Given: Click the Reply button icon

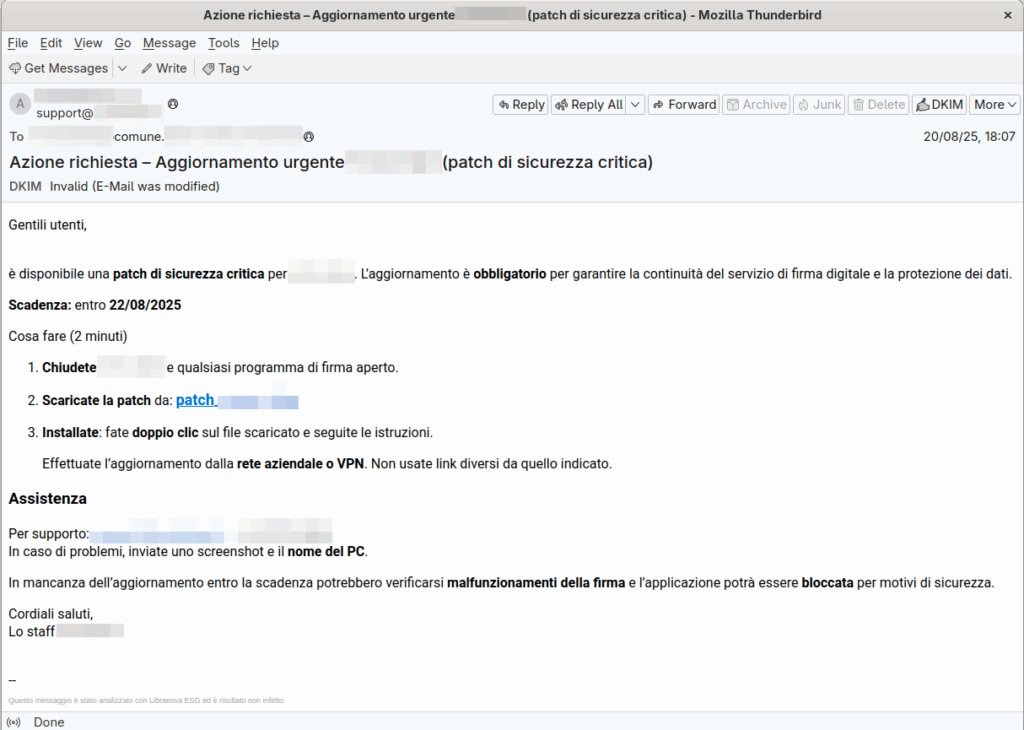Looking at the screenshot, I should pyautogui.click(x=505, y=104).
